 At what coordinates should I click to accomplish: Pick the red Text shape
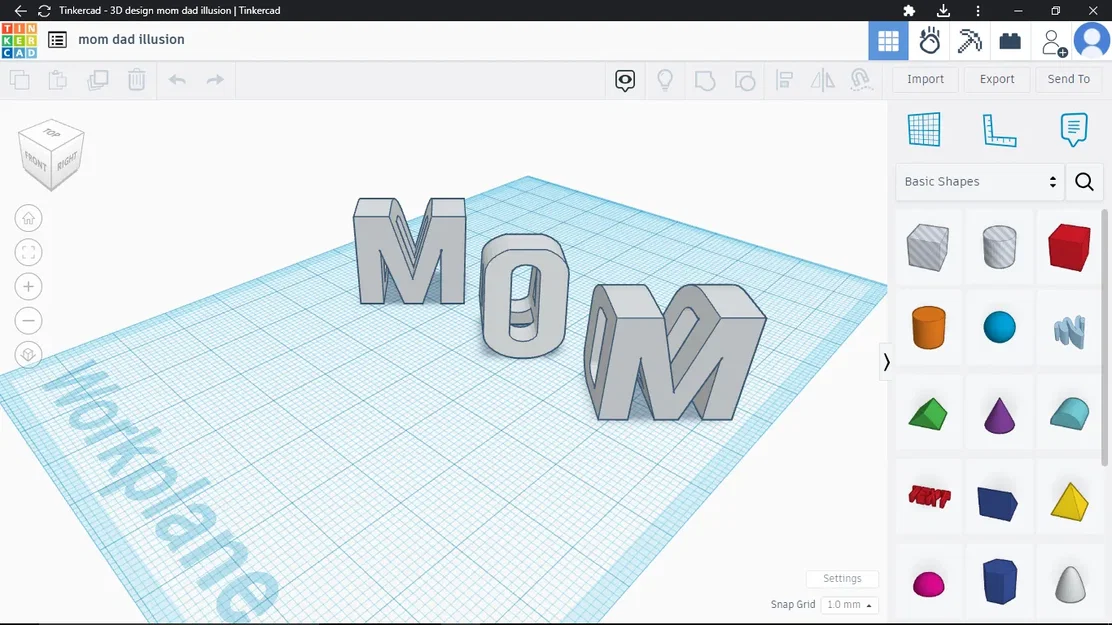928,497
